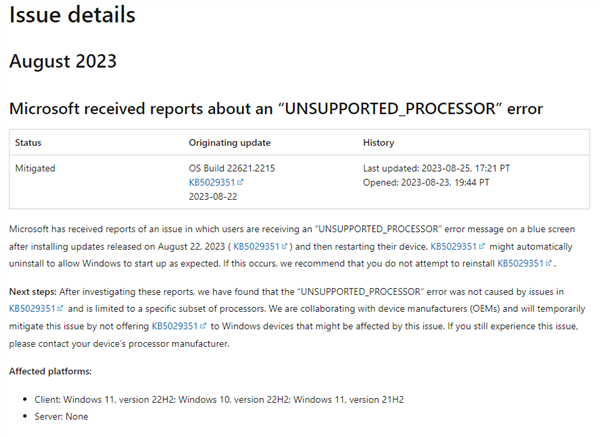Viewport: 600px width, 437px height.
Task: Click the August 2023 heading
Action: 63,61
